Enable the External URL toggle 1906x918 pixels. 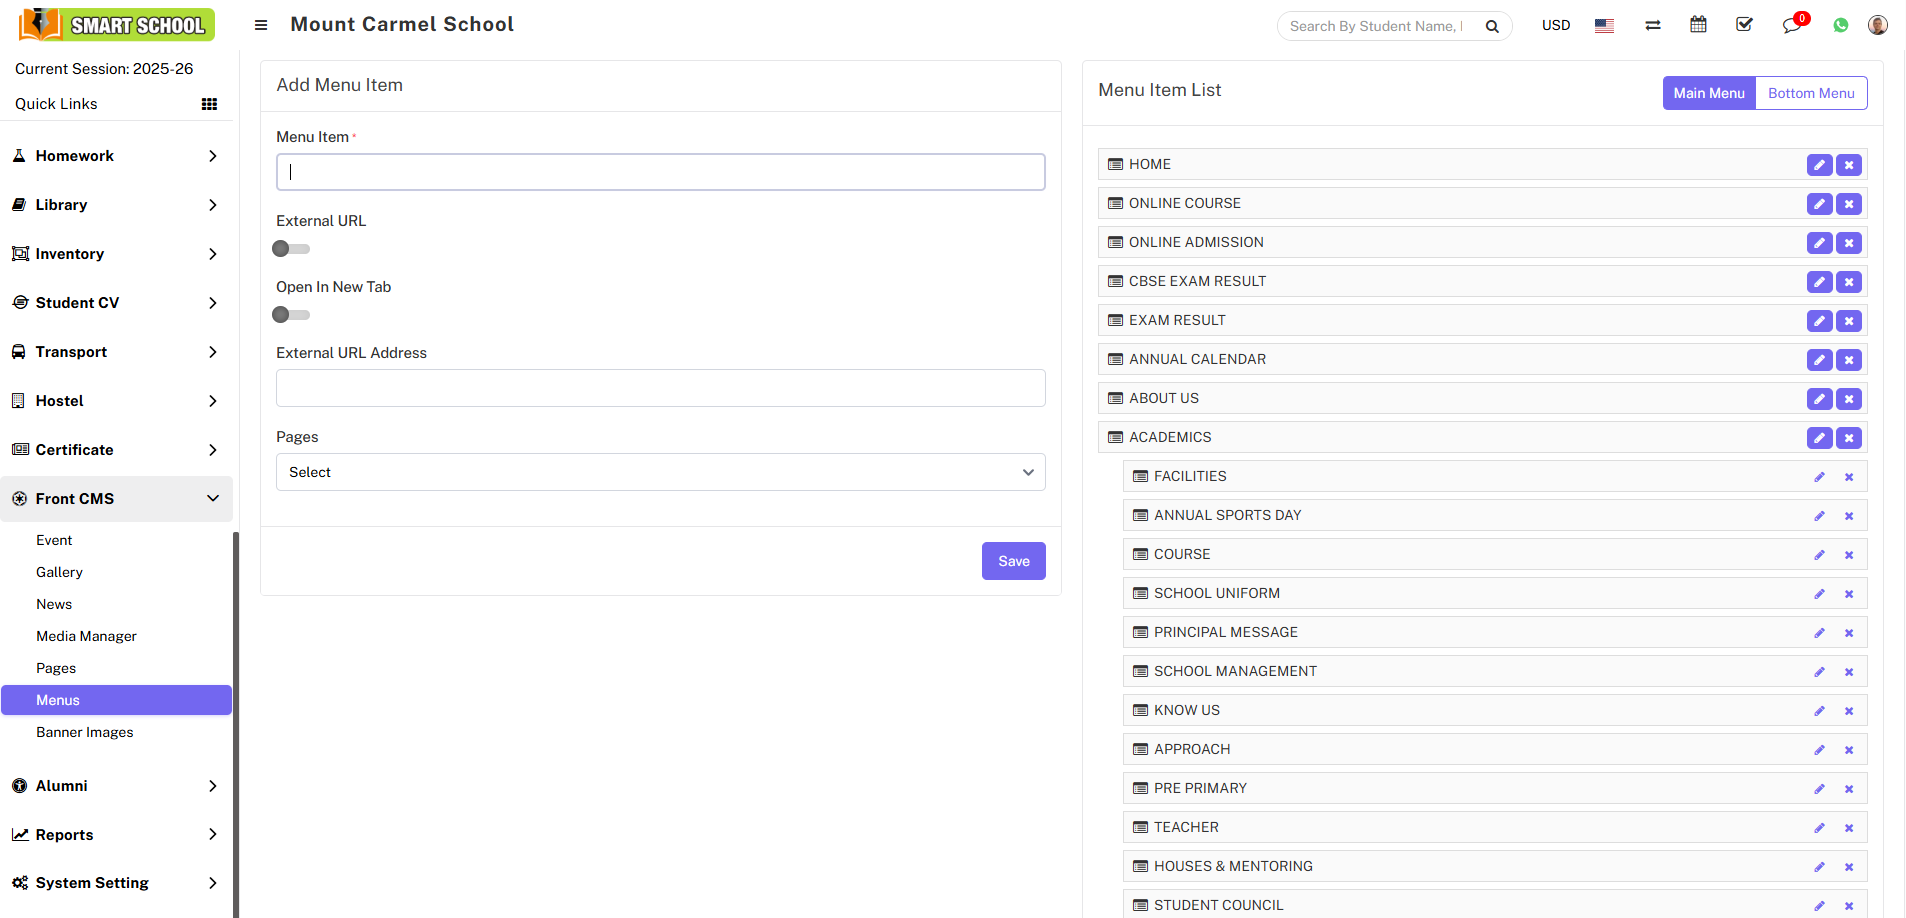[x=290, y=248]
